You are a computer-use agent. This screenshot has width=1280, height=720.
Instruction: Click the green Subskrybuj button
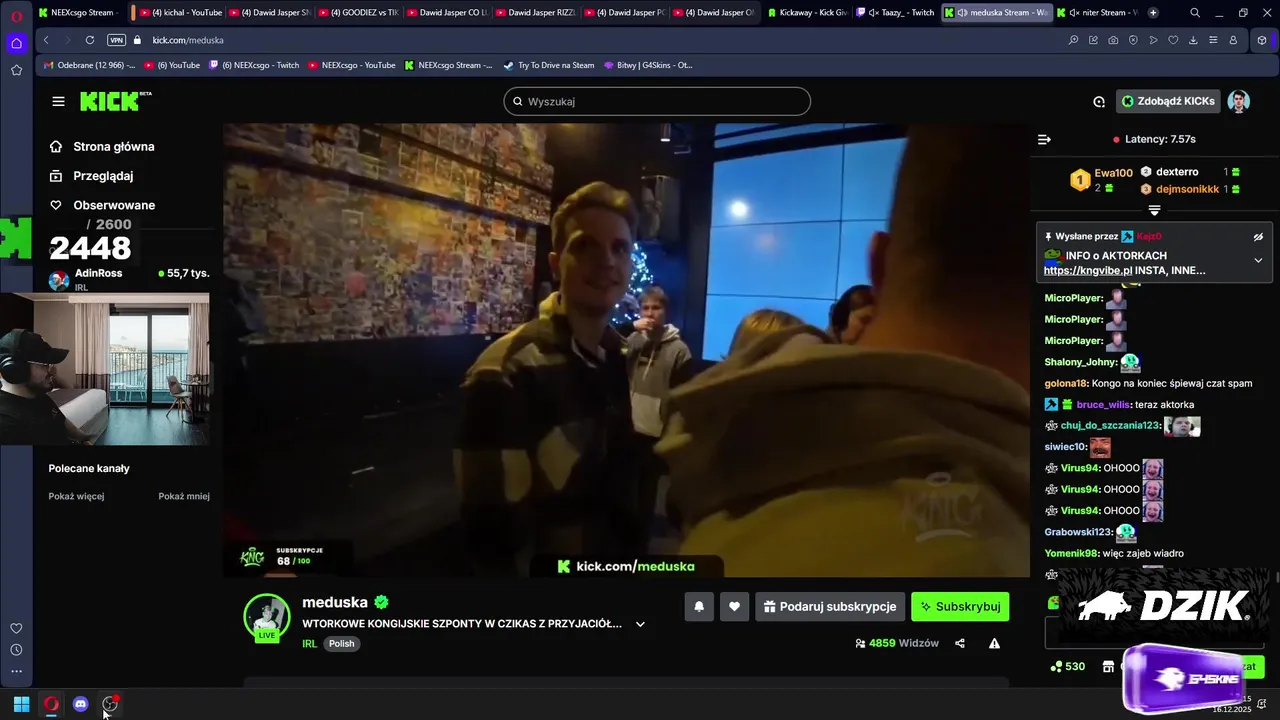[x=960, y=606]
